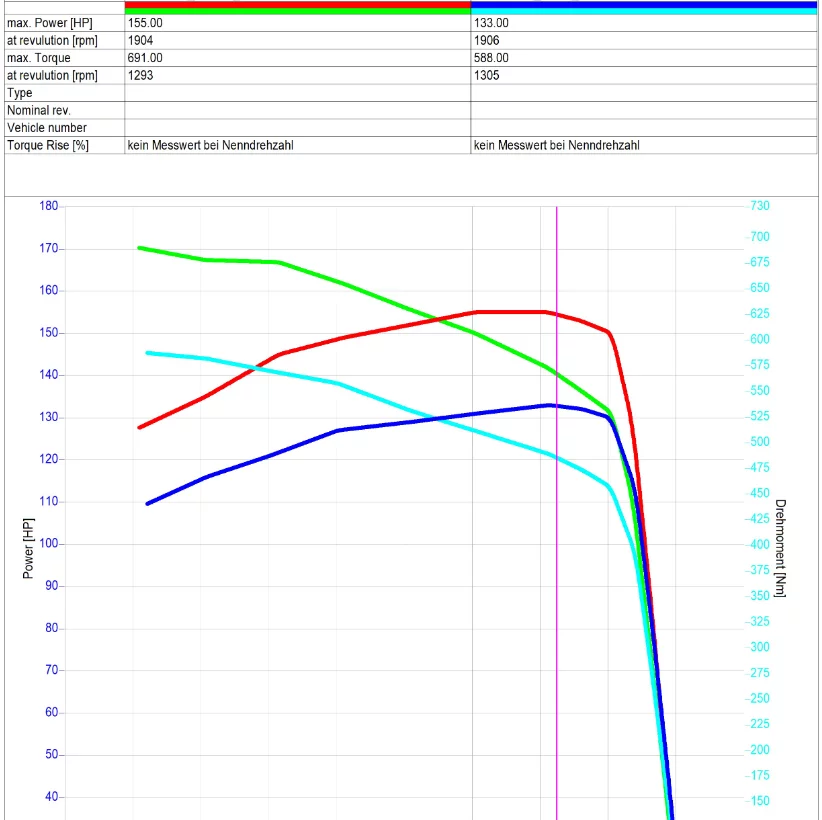Click the Power [HP] axis title
Screen dimensions: 822x820
[x=28, y=548]
